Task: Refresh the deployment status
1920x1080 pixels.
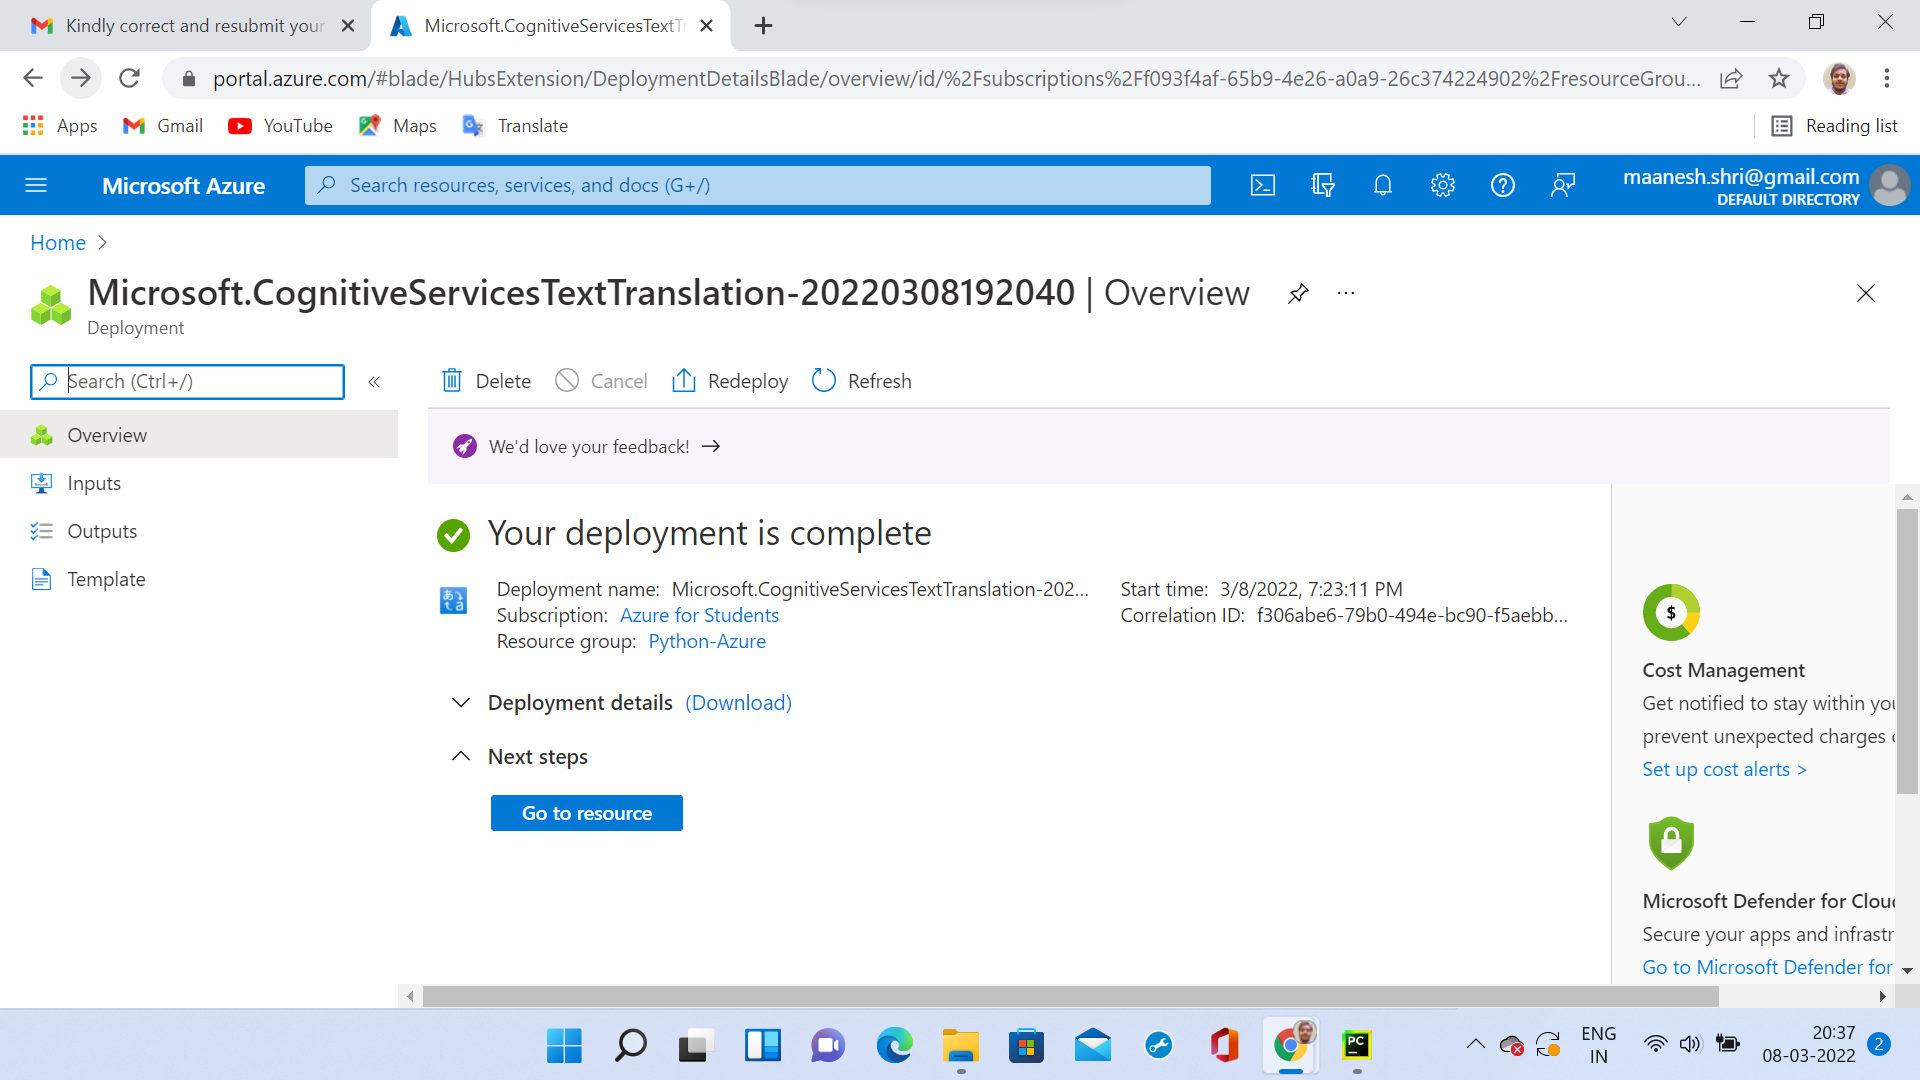Action: coord(861,381)
